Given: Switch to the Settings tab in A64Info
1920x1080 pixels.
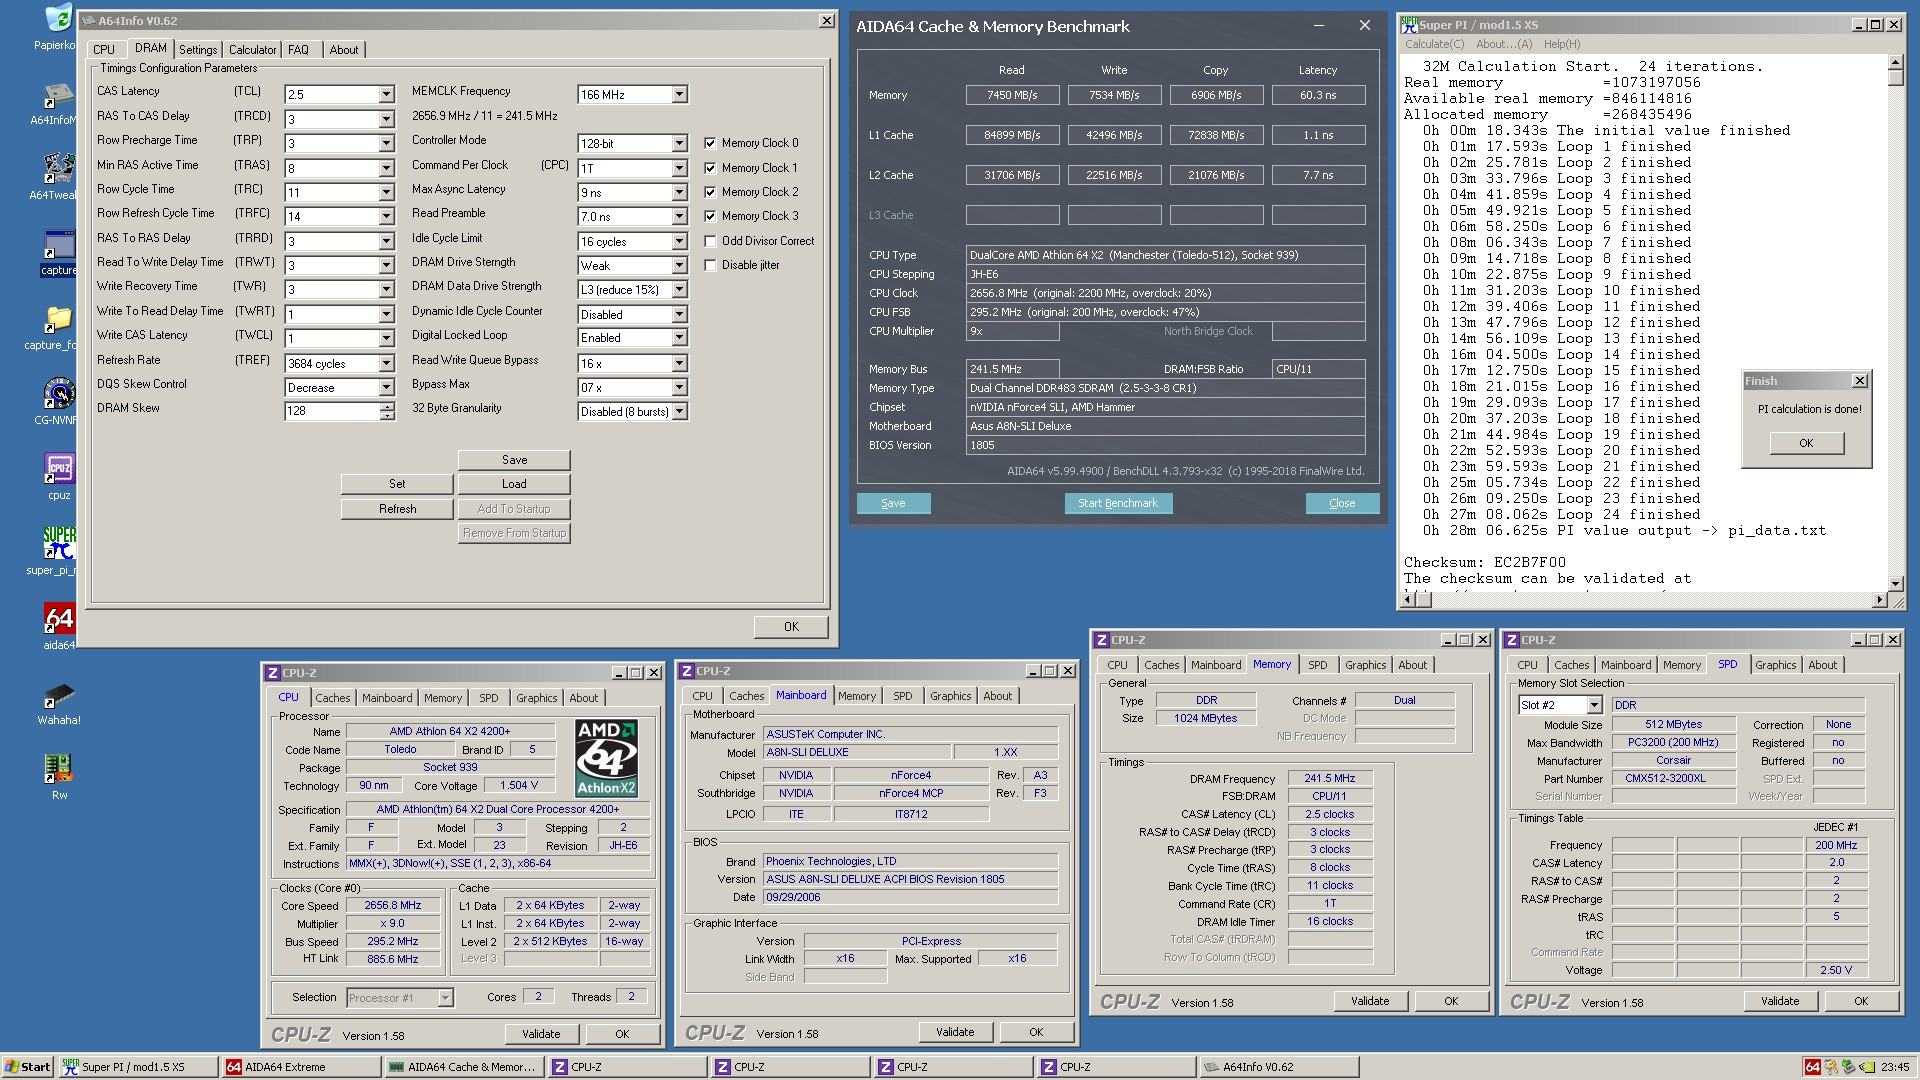Looking at the screenshot, I should [x=198, y=50].
